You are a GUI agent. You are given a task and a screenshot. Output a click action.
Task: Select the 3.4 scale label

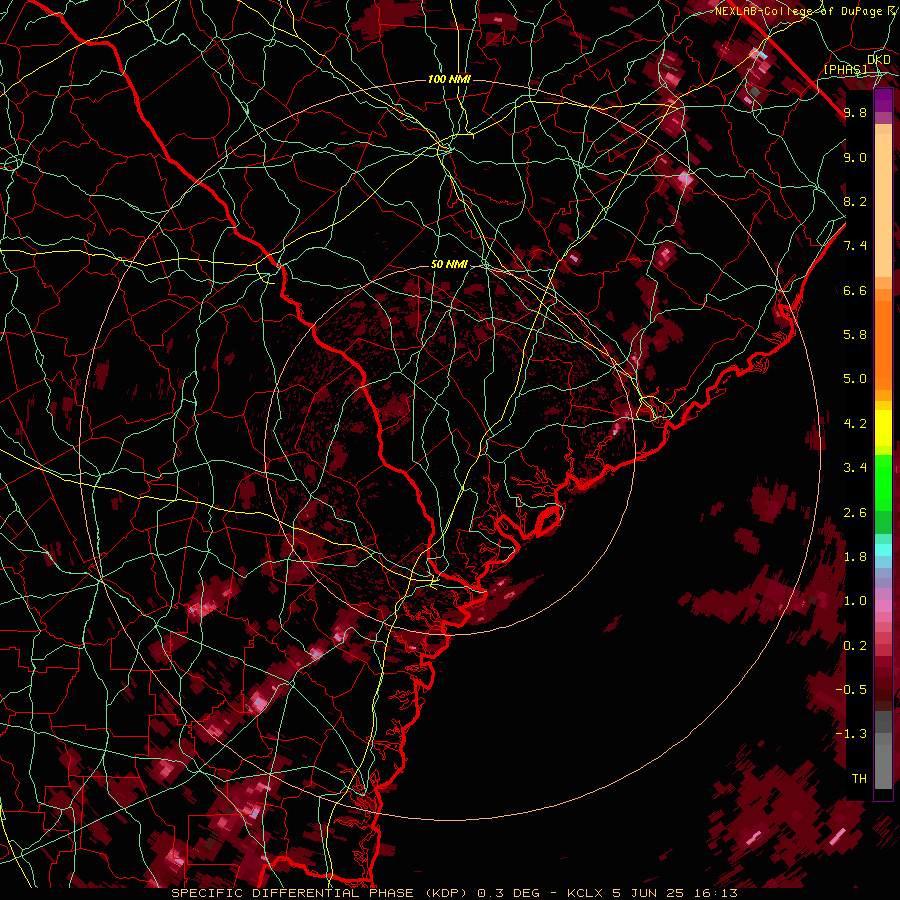855,468
